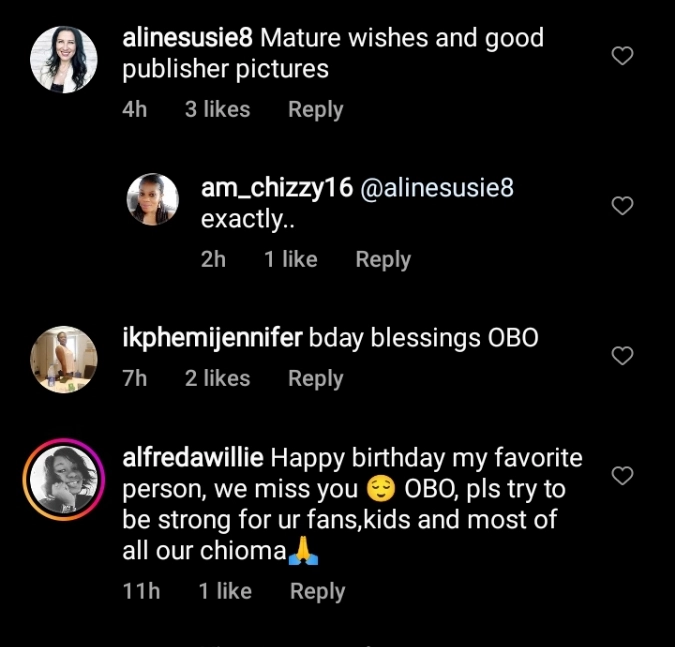Like ikphemijennifer's bday blessings comment
The width and height of the screenshot is (675, 647).
pyautogui.click(x=622, y=356)
